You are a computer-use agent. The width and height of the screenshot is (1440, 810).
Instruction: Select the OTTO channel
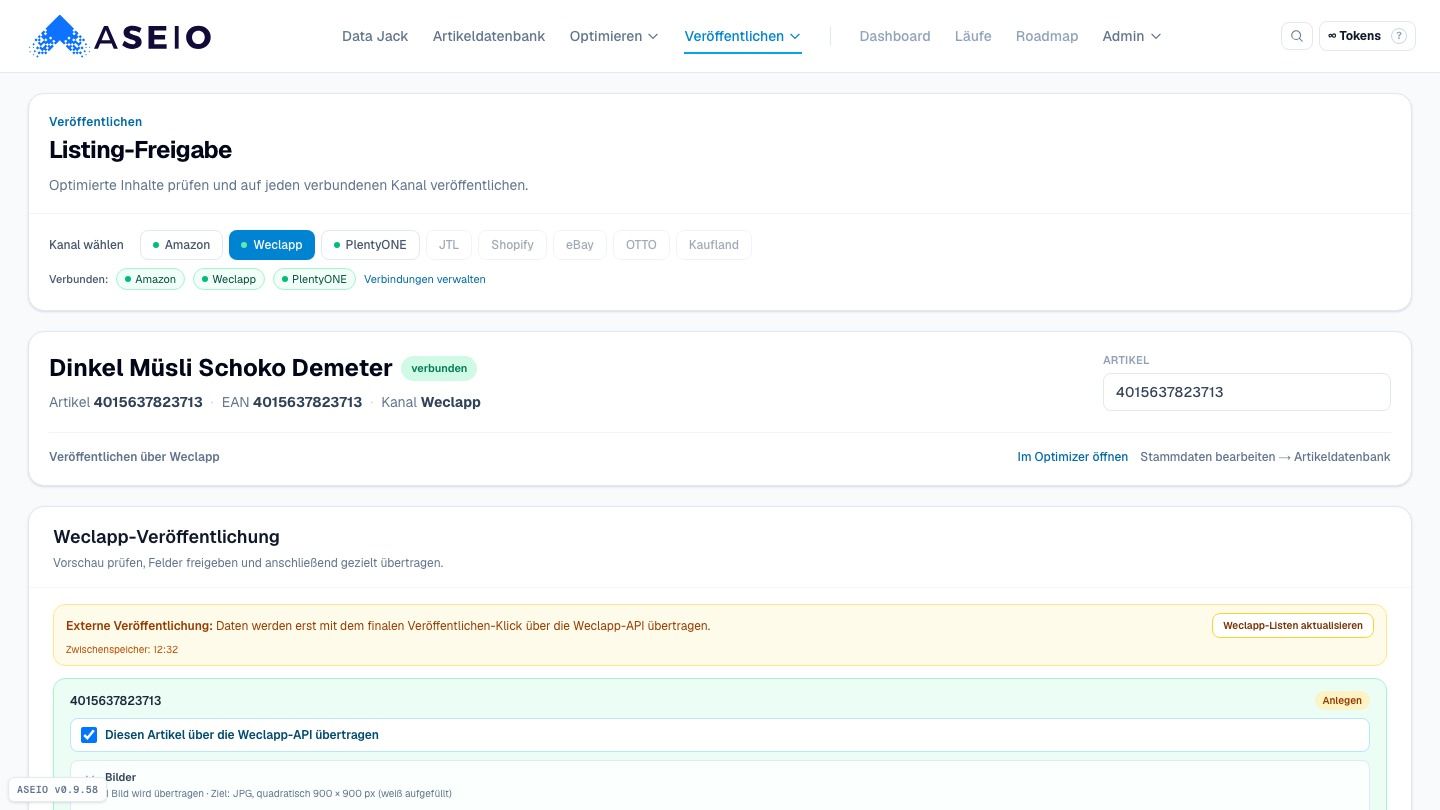[641, 245]
